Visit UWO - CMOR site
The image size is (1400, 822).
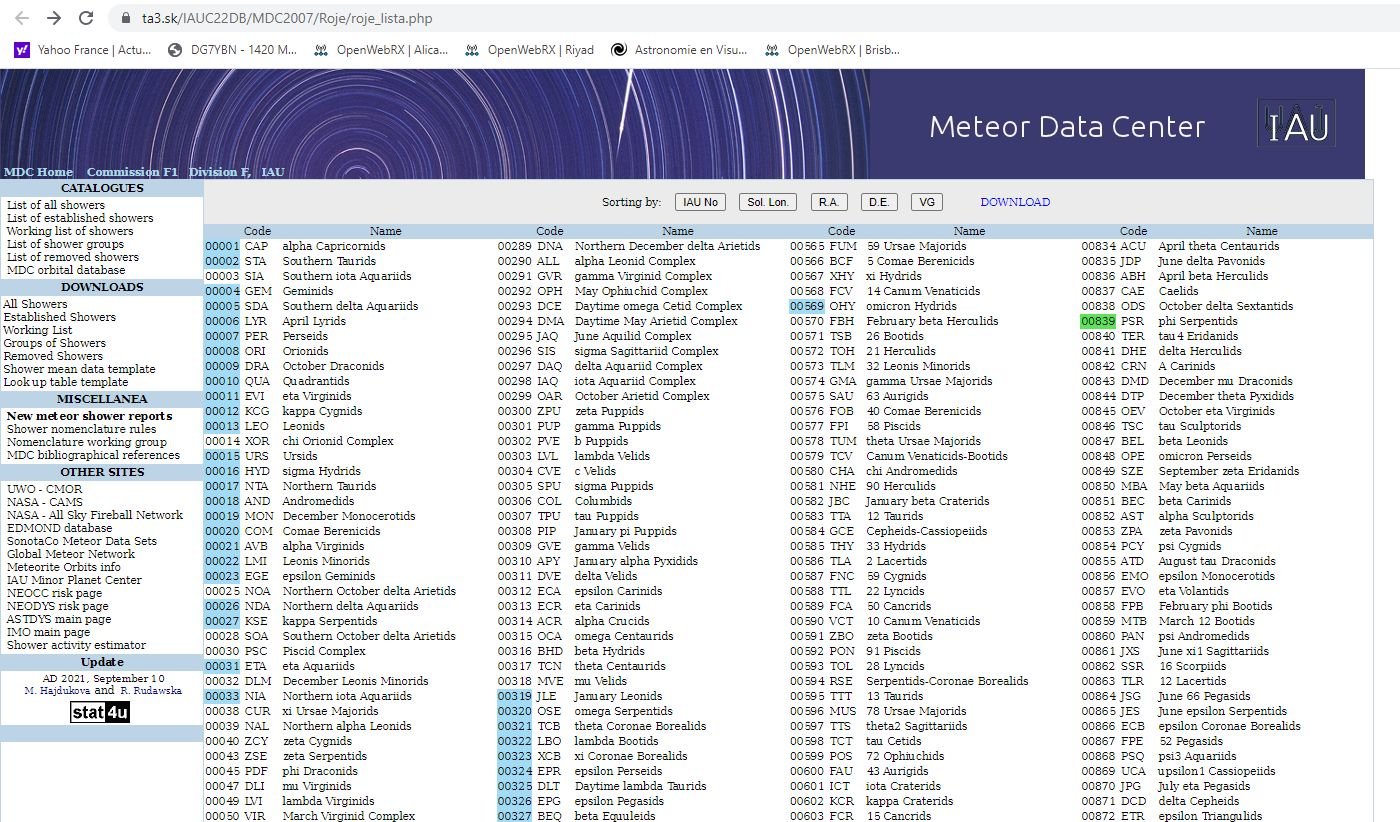click(x=45, y=489)
